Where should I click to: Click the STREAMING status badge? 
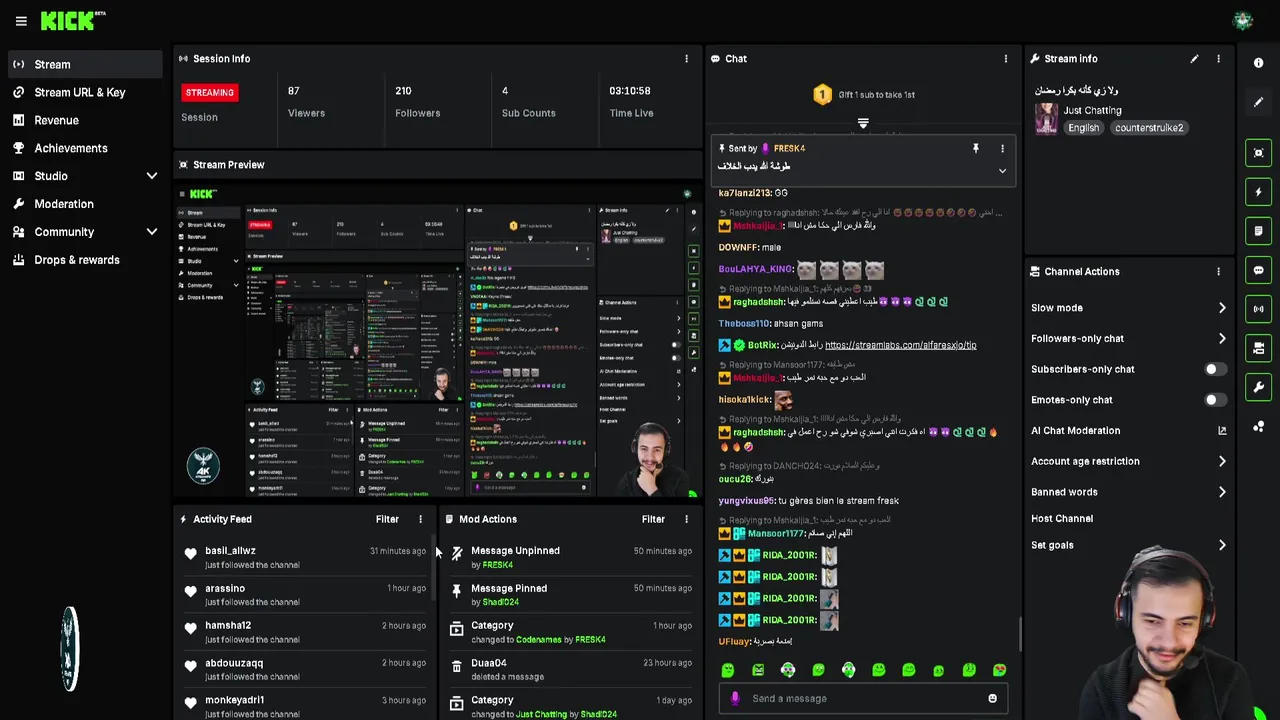coord(209,93)
